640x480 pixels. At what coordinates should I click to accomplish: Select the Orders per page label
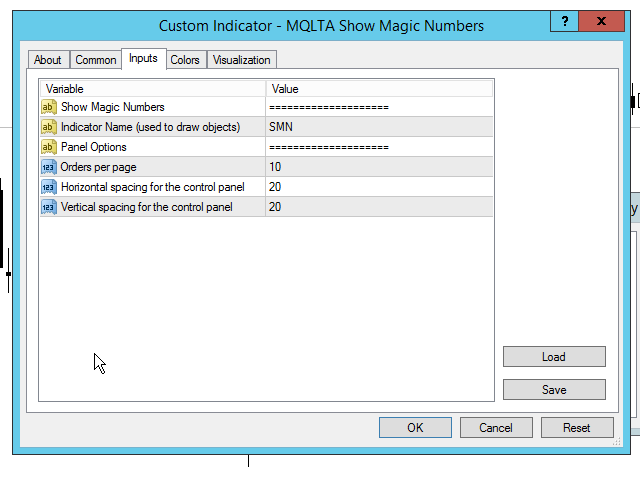click(x=98, y=167)
